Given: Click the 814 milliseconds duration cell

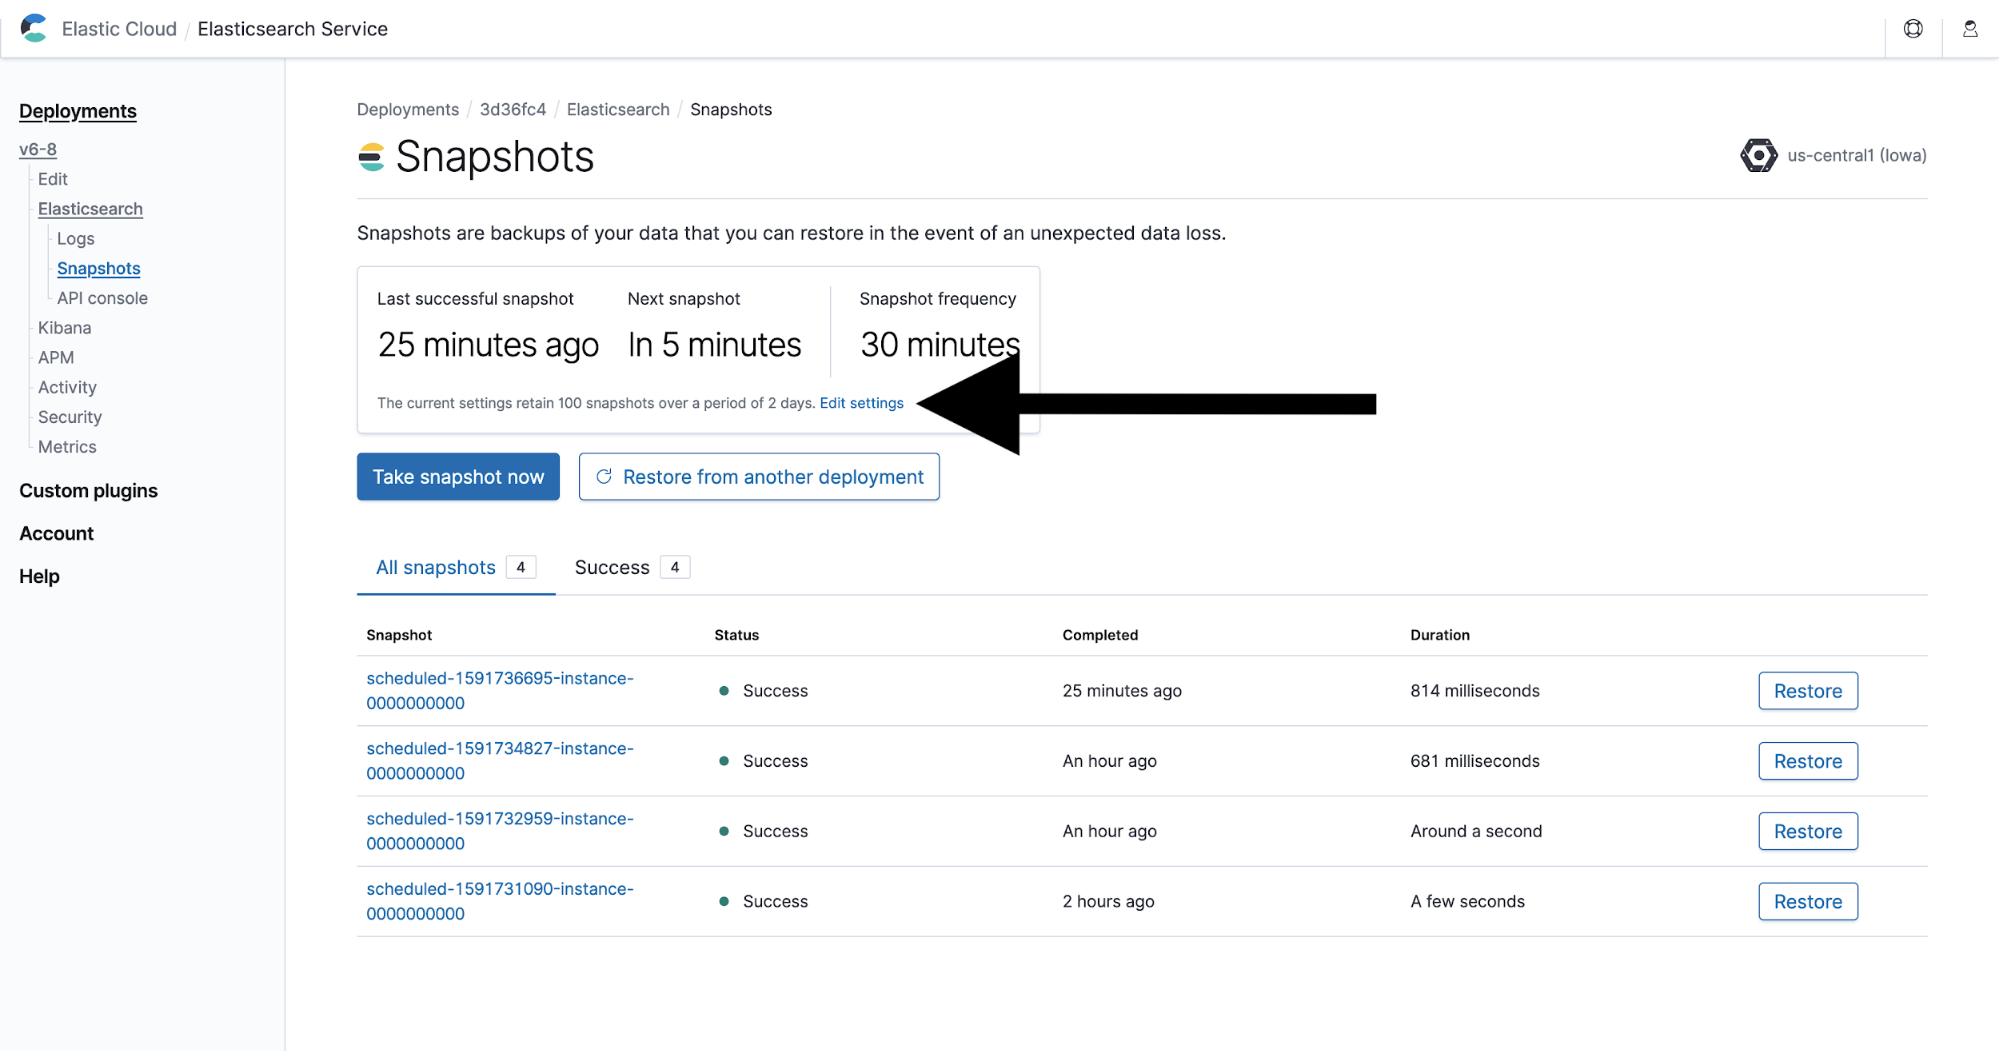Looking at the screenshot, I should tap(1475, 691).
